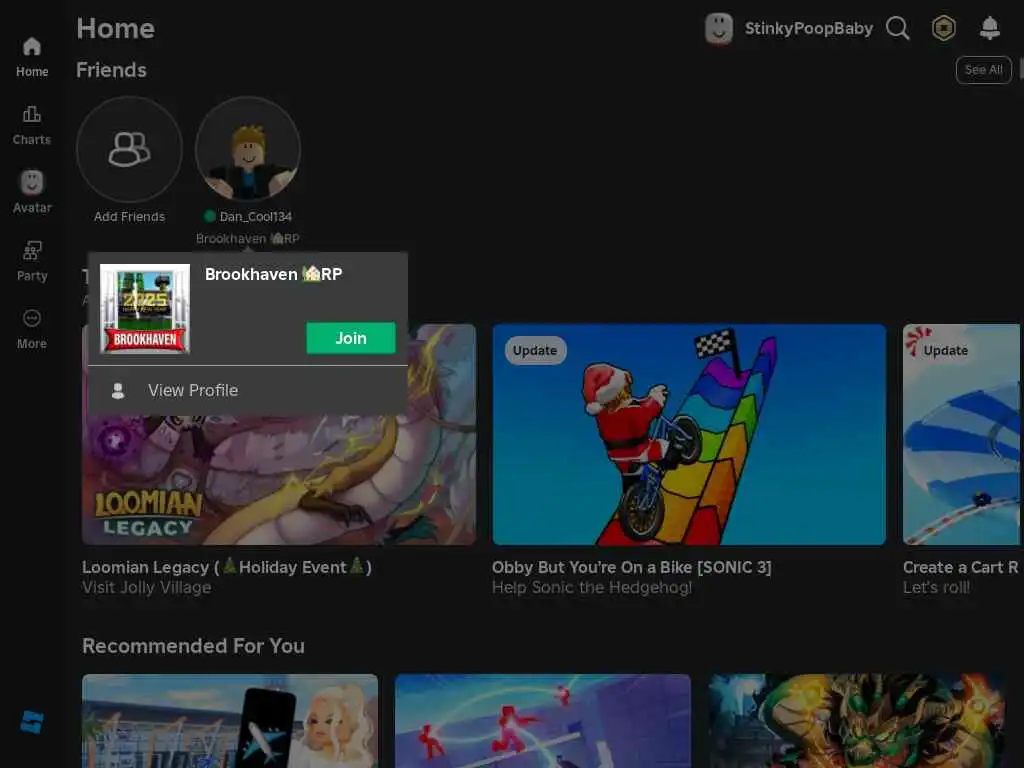Click the Create a Cart R title
This screenshot has height=768, width=1024.
[960, 567]
